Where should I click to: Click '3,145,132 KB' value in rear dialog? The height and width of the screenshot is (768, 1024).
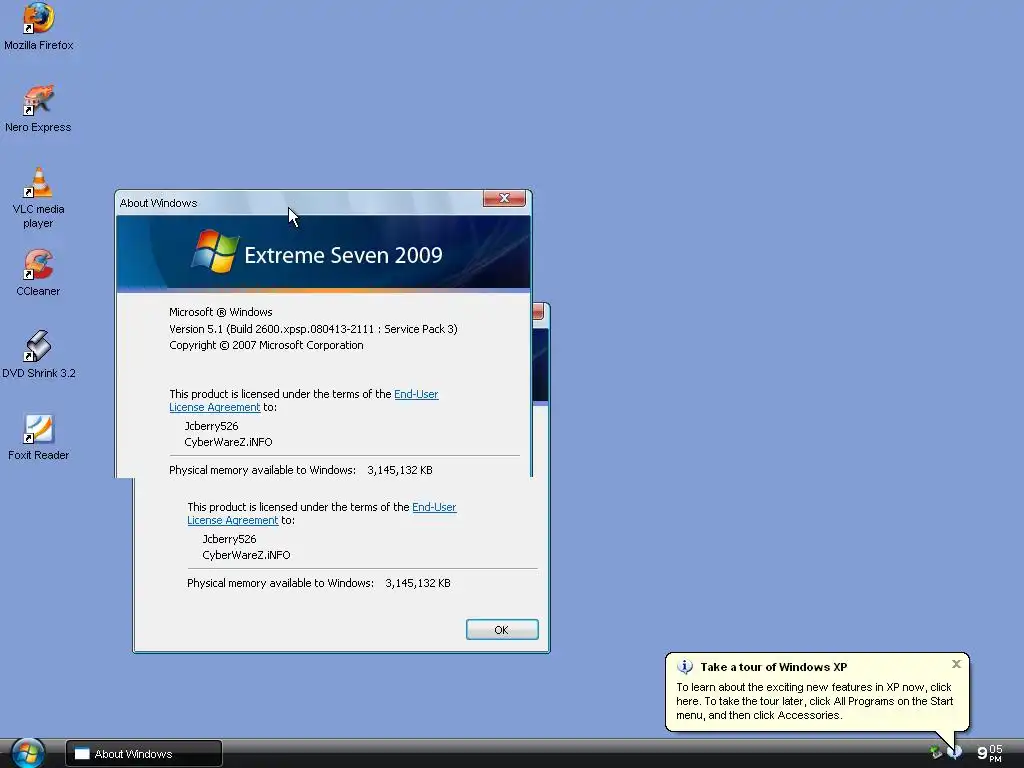coord(418,583)
